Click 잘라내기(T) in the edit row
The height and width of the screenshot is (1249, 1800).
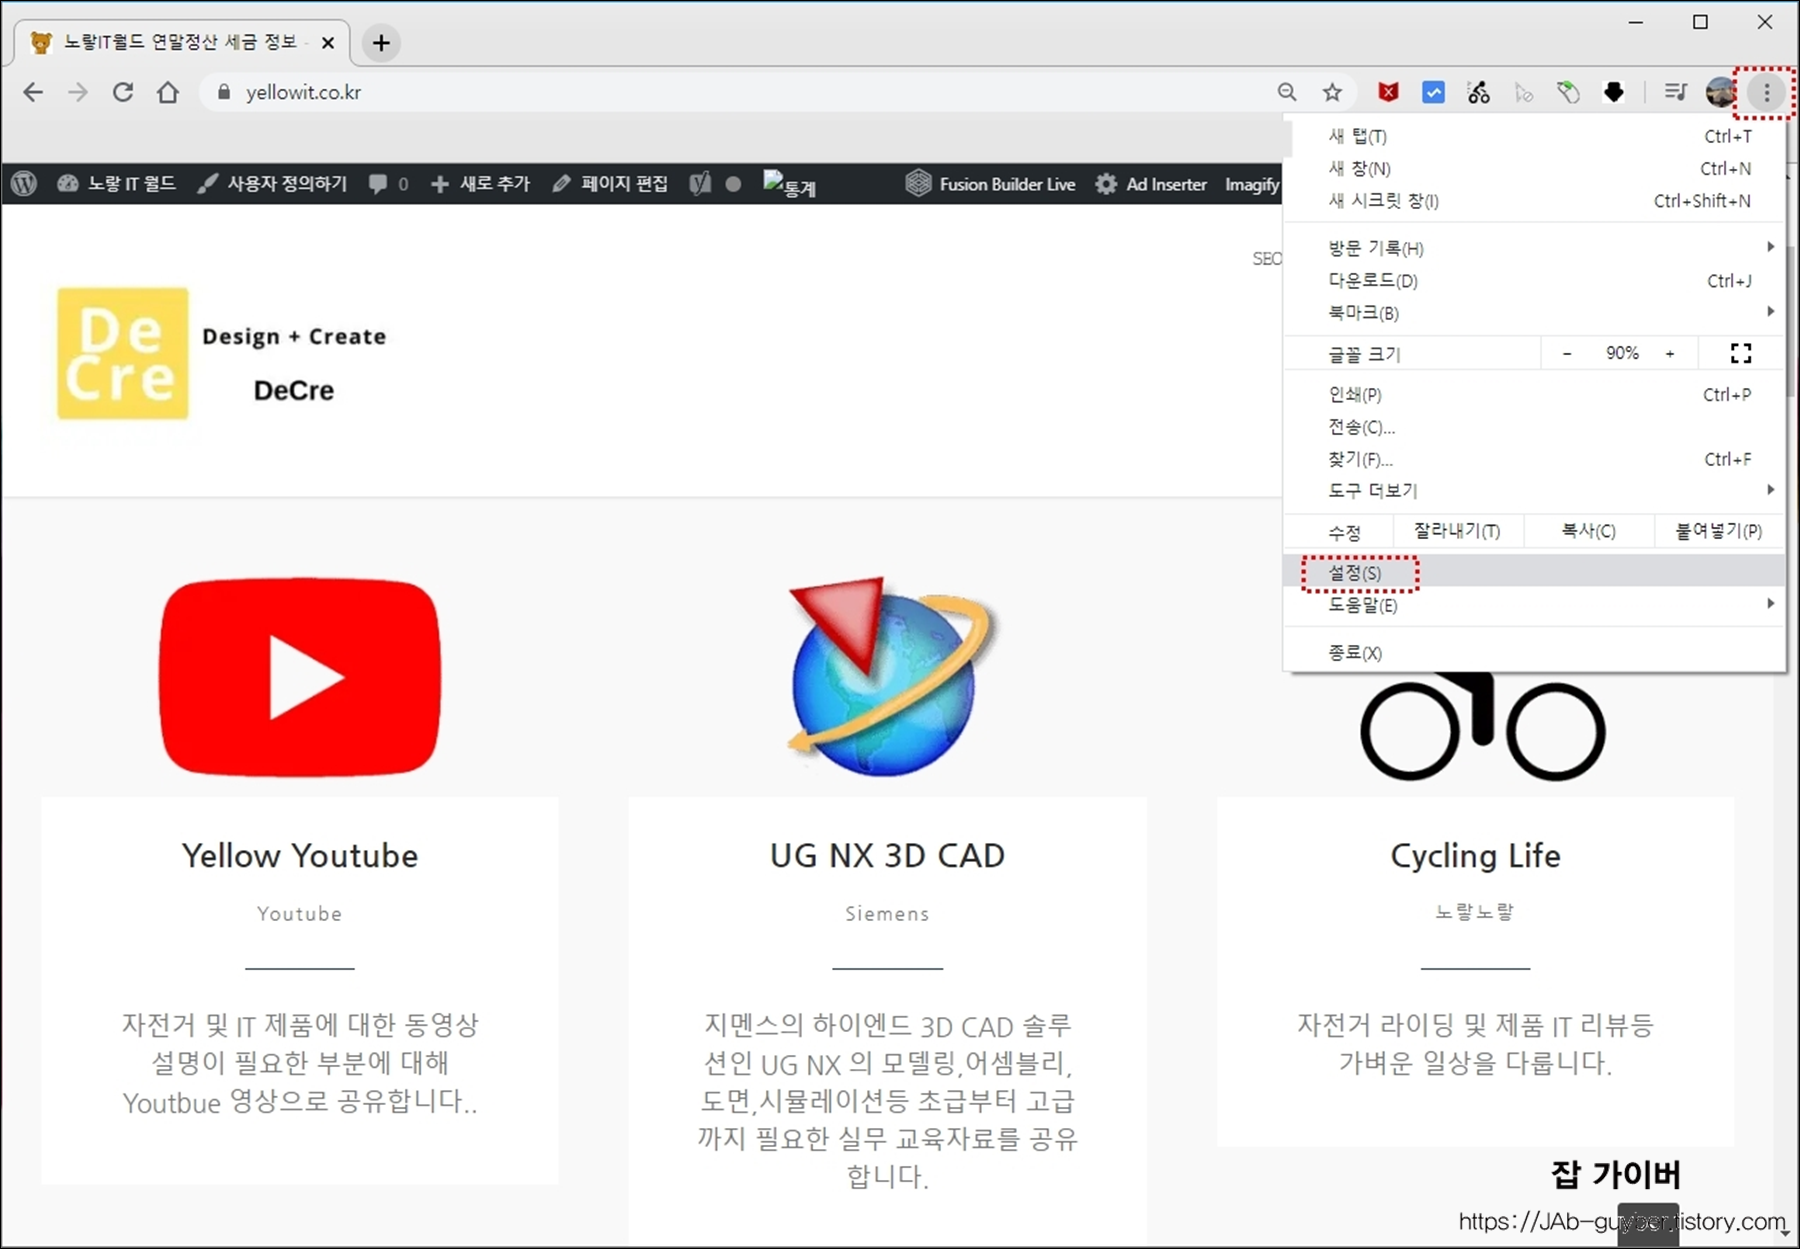[1457, 531]
